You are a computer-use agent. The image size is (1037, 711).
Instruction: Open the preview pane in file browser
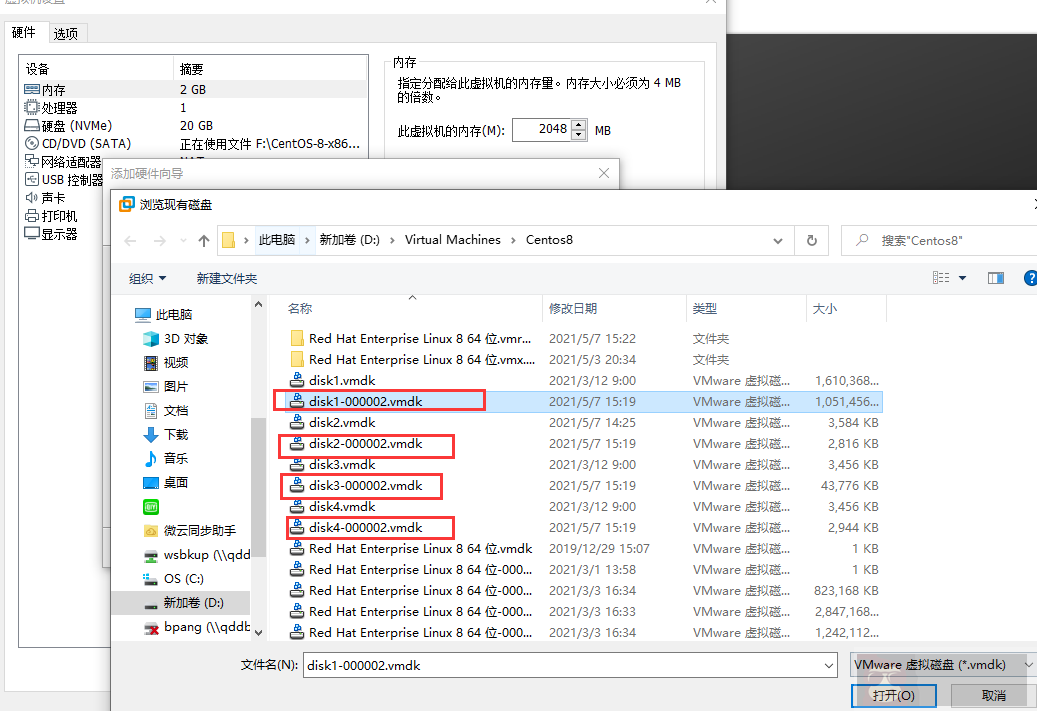(x=995, y=278)
